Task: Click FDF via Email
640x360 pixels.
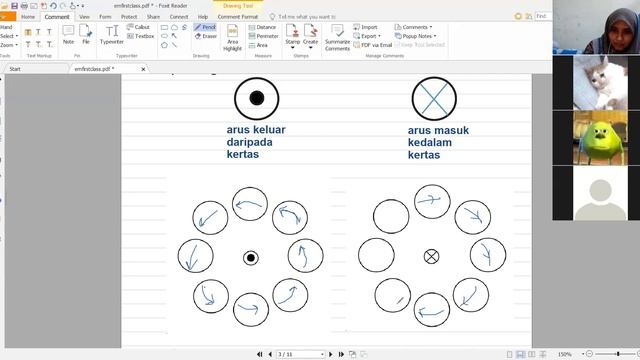Action: pos(373,45)
